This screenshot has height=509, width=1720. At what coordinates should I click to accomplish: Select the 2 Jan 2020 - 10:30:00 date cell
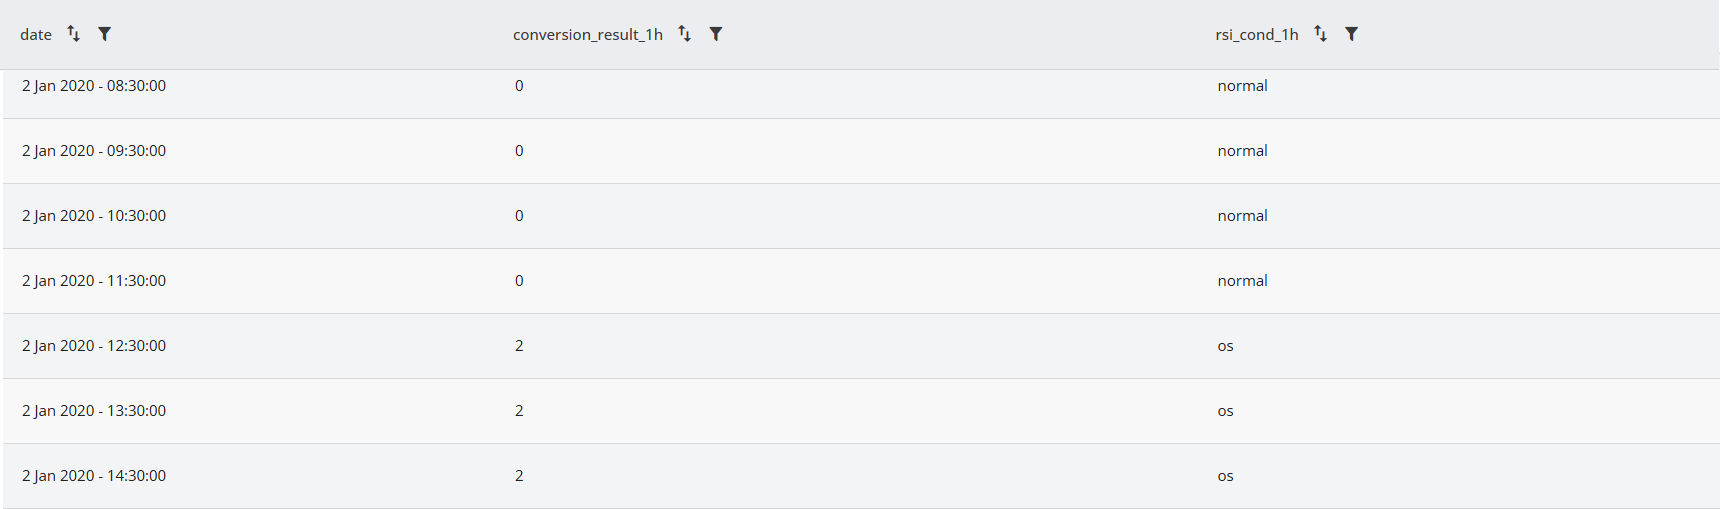(94, 216)
